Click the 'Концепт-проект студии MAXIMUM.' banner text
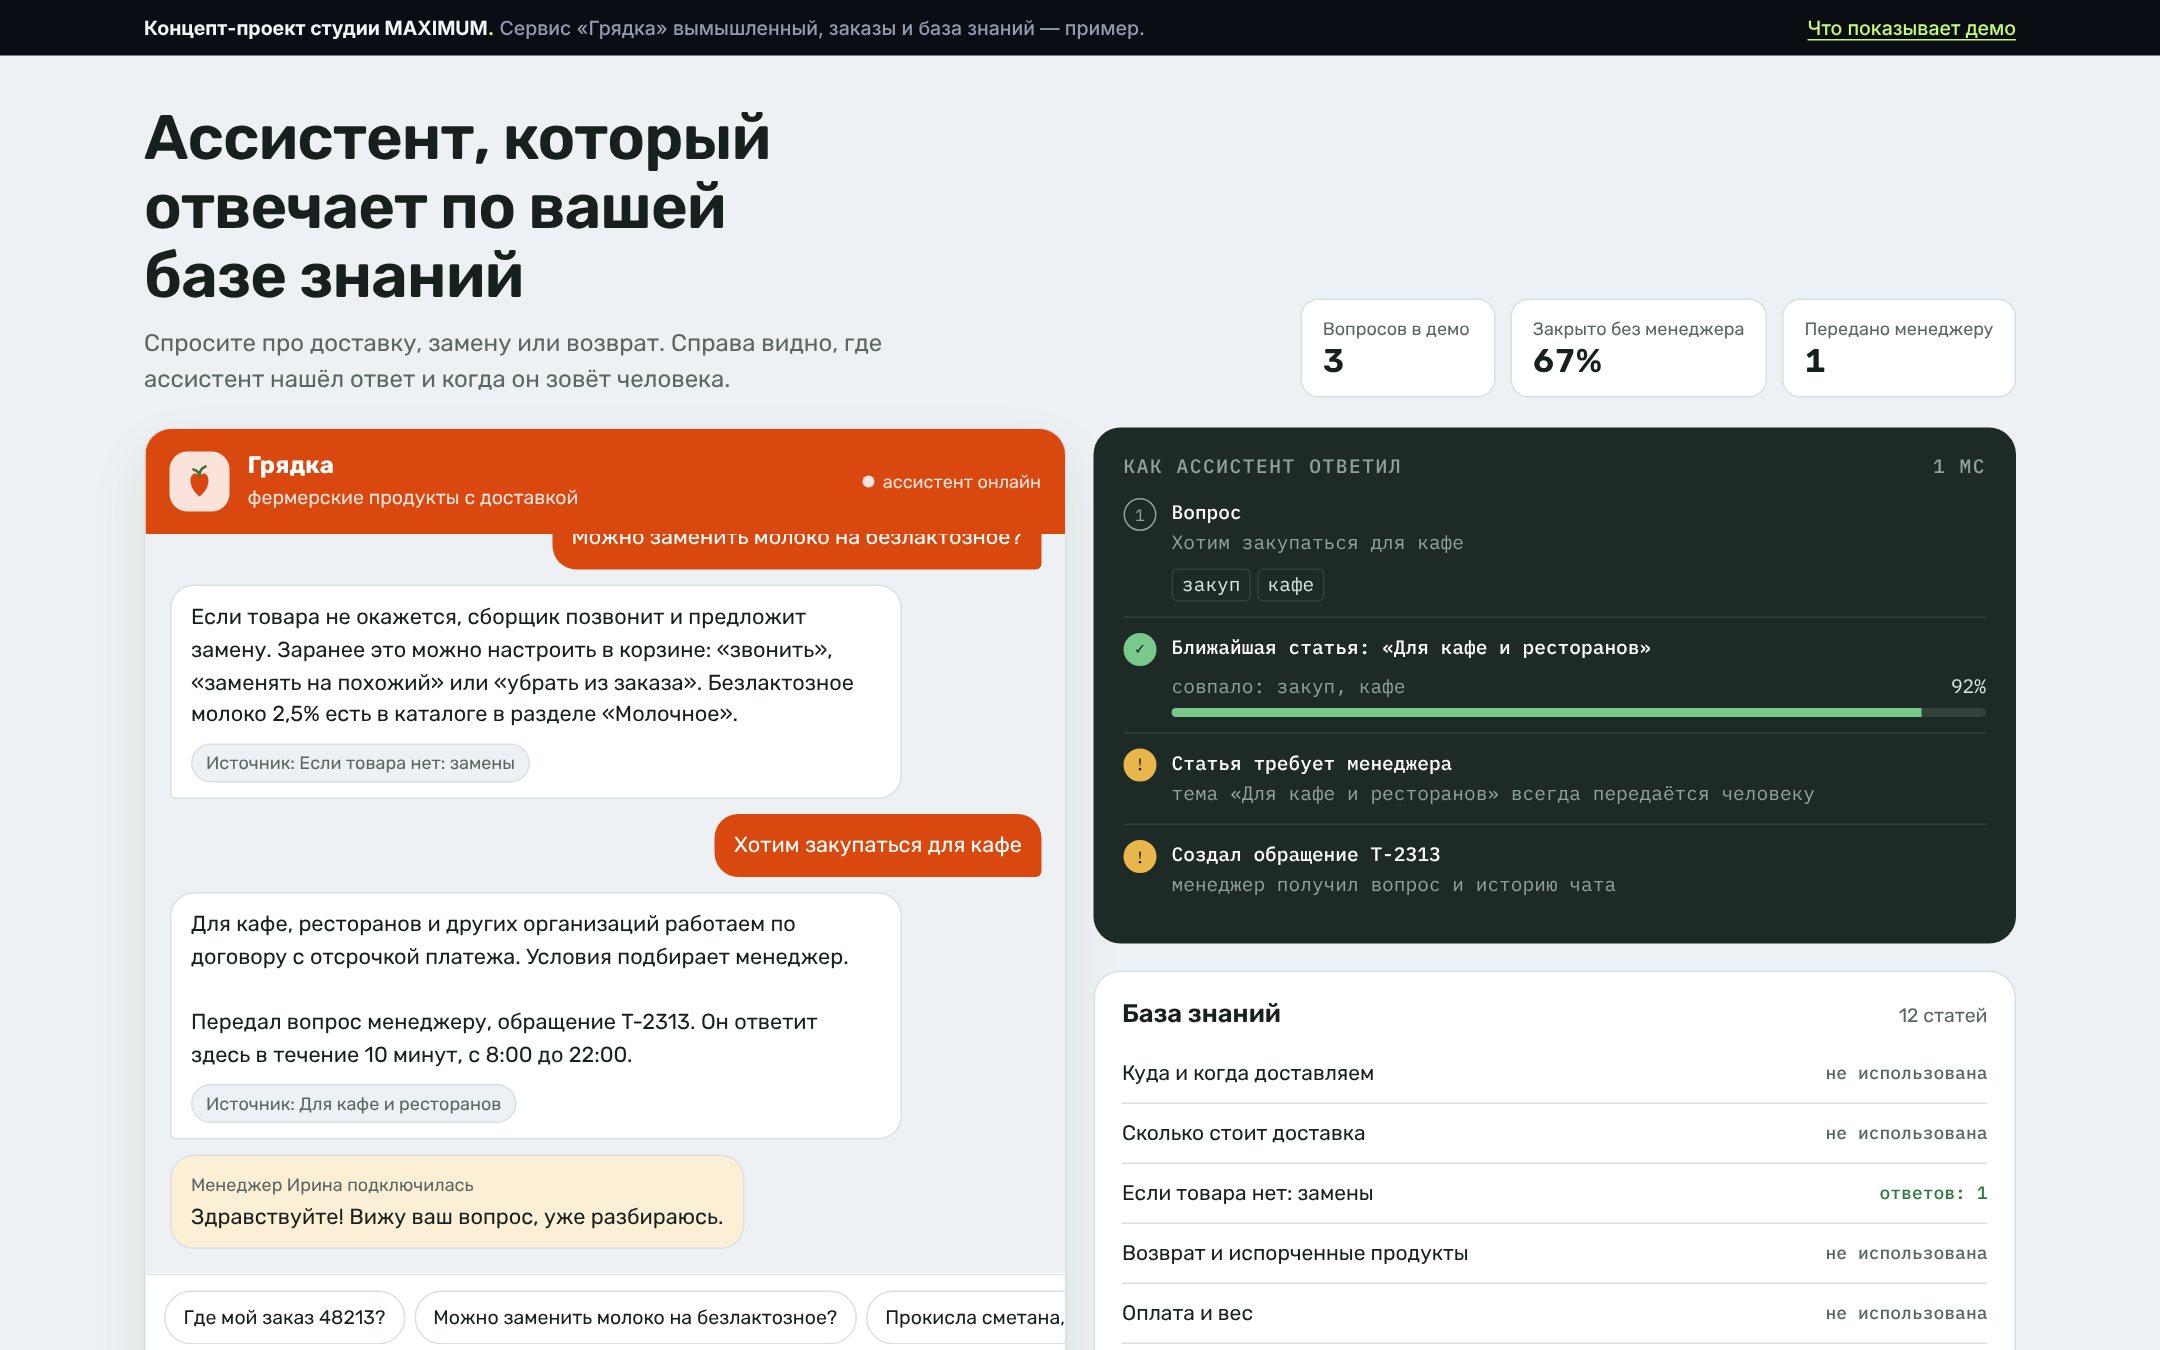The image size is (2160, 1350). [318, 28]
